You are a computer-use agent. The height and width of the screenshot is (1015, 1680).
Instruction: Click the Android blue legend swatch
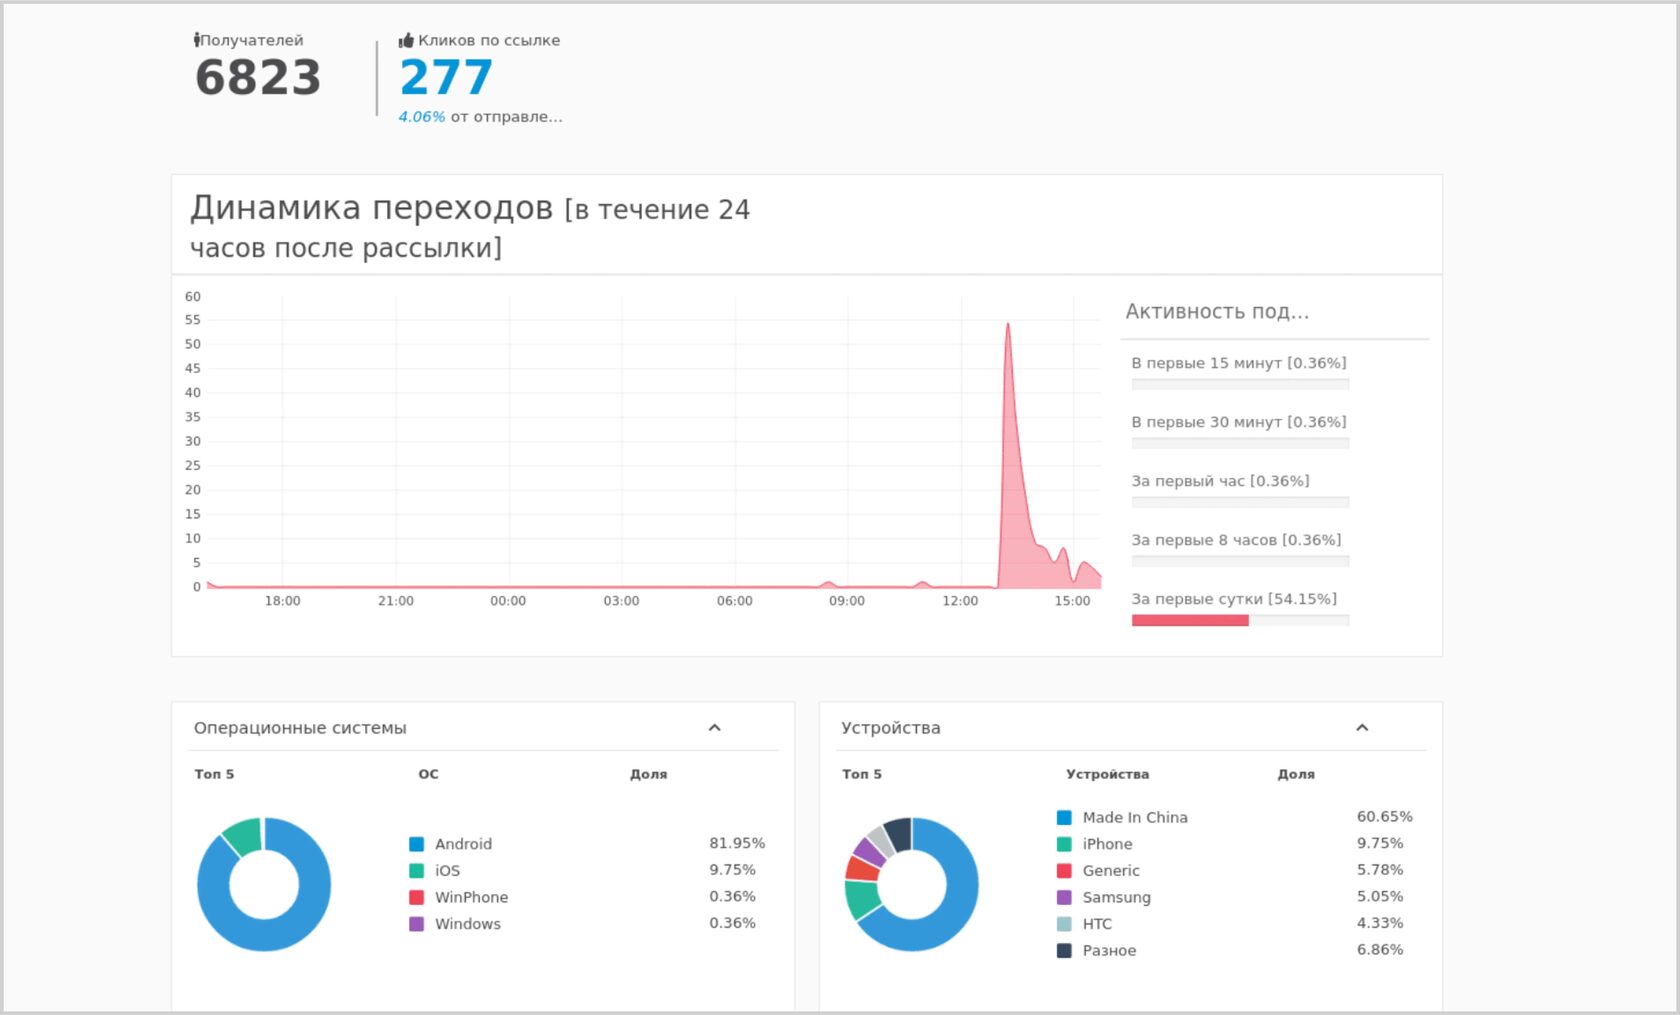tap(416, 844)
